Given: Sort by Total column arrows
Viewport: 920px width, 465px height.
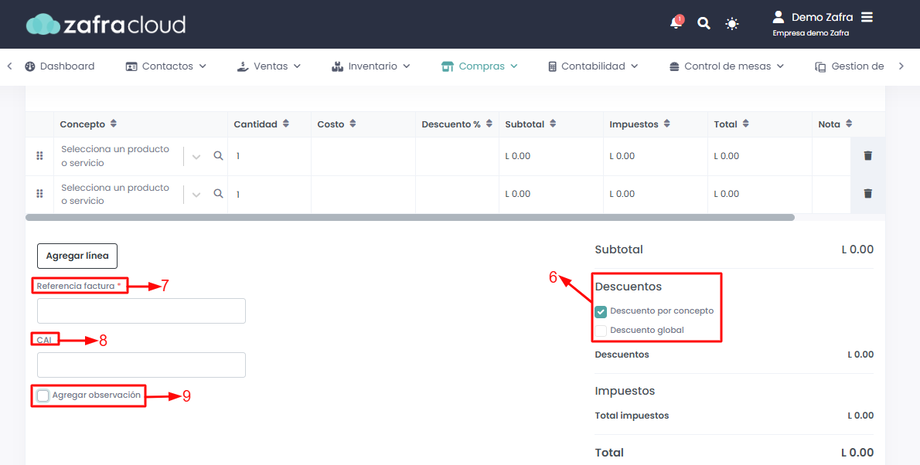Looking at the screenshot, I should click(x=745, y=124).
